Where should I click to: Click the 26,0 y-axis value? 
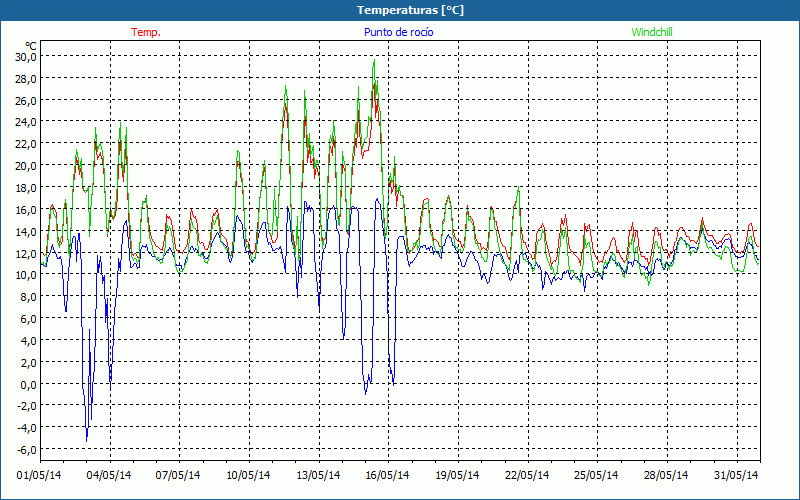[x=26, y=101]
